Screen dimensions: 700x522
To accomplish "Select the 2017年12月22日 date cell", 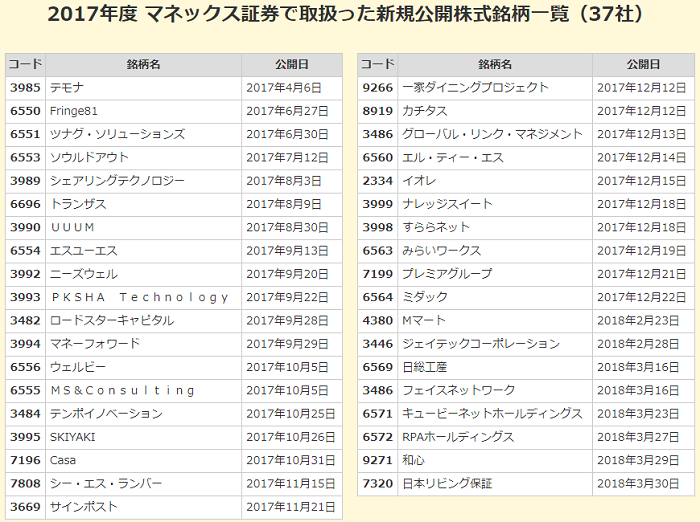I will pos(642,297).
